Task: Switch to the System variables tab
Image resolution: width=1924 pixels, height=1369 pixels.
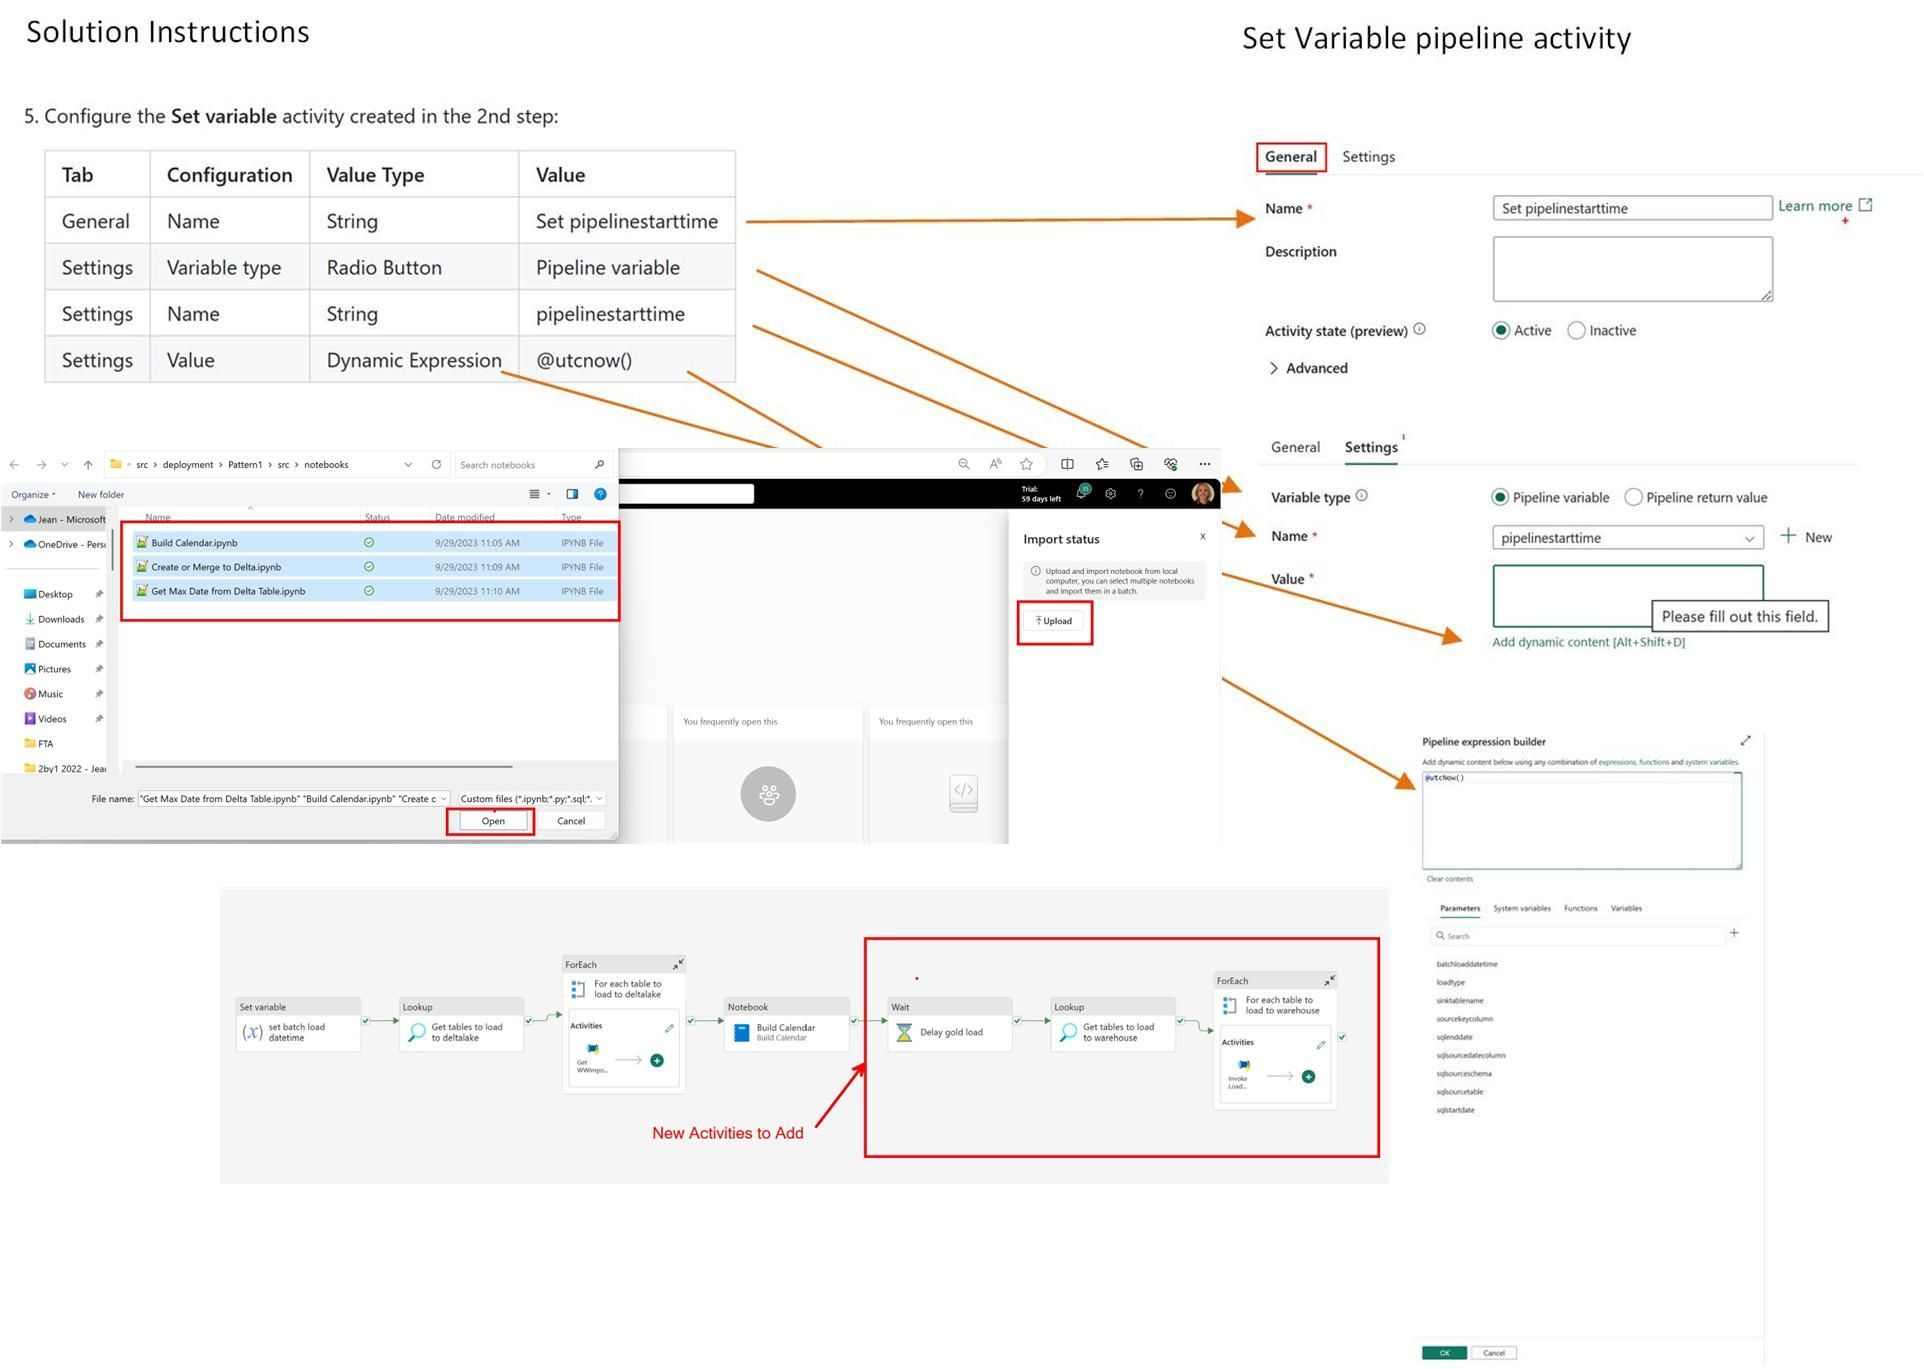Action: click(1521, 909)
